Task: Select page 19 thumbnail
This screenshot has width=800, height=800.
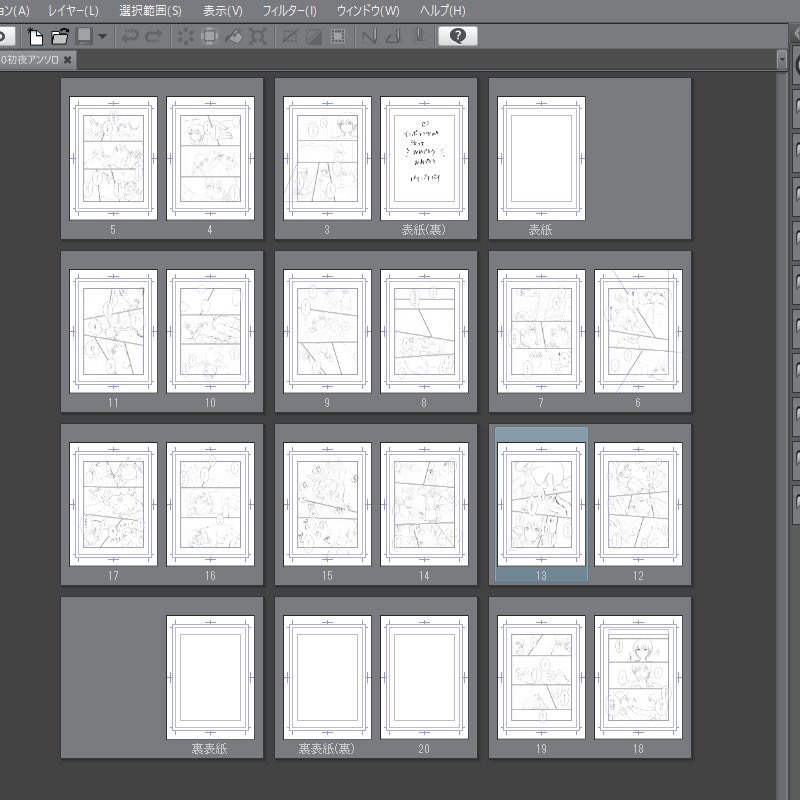Action: (x=541, y=677)
